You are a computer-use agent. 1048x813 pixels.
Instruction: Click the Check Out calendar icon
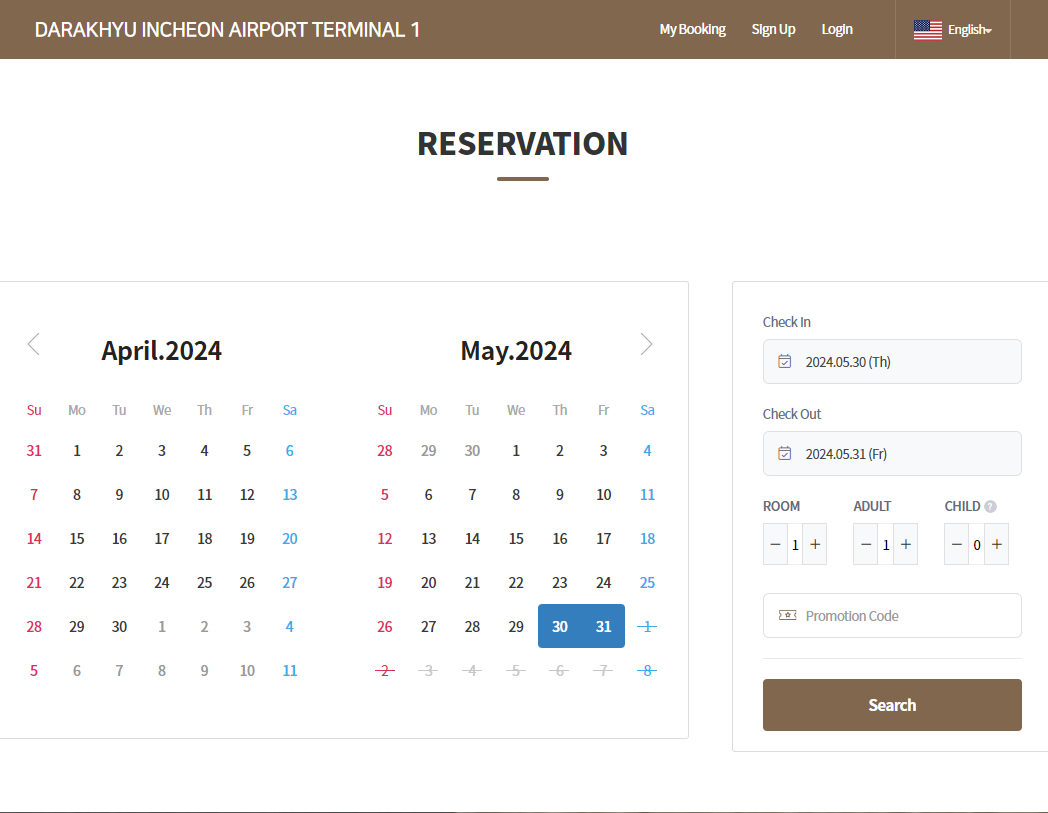click(785, 454)
